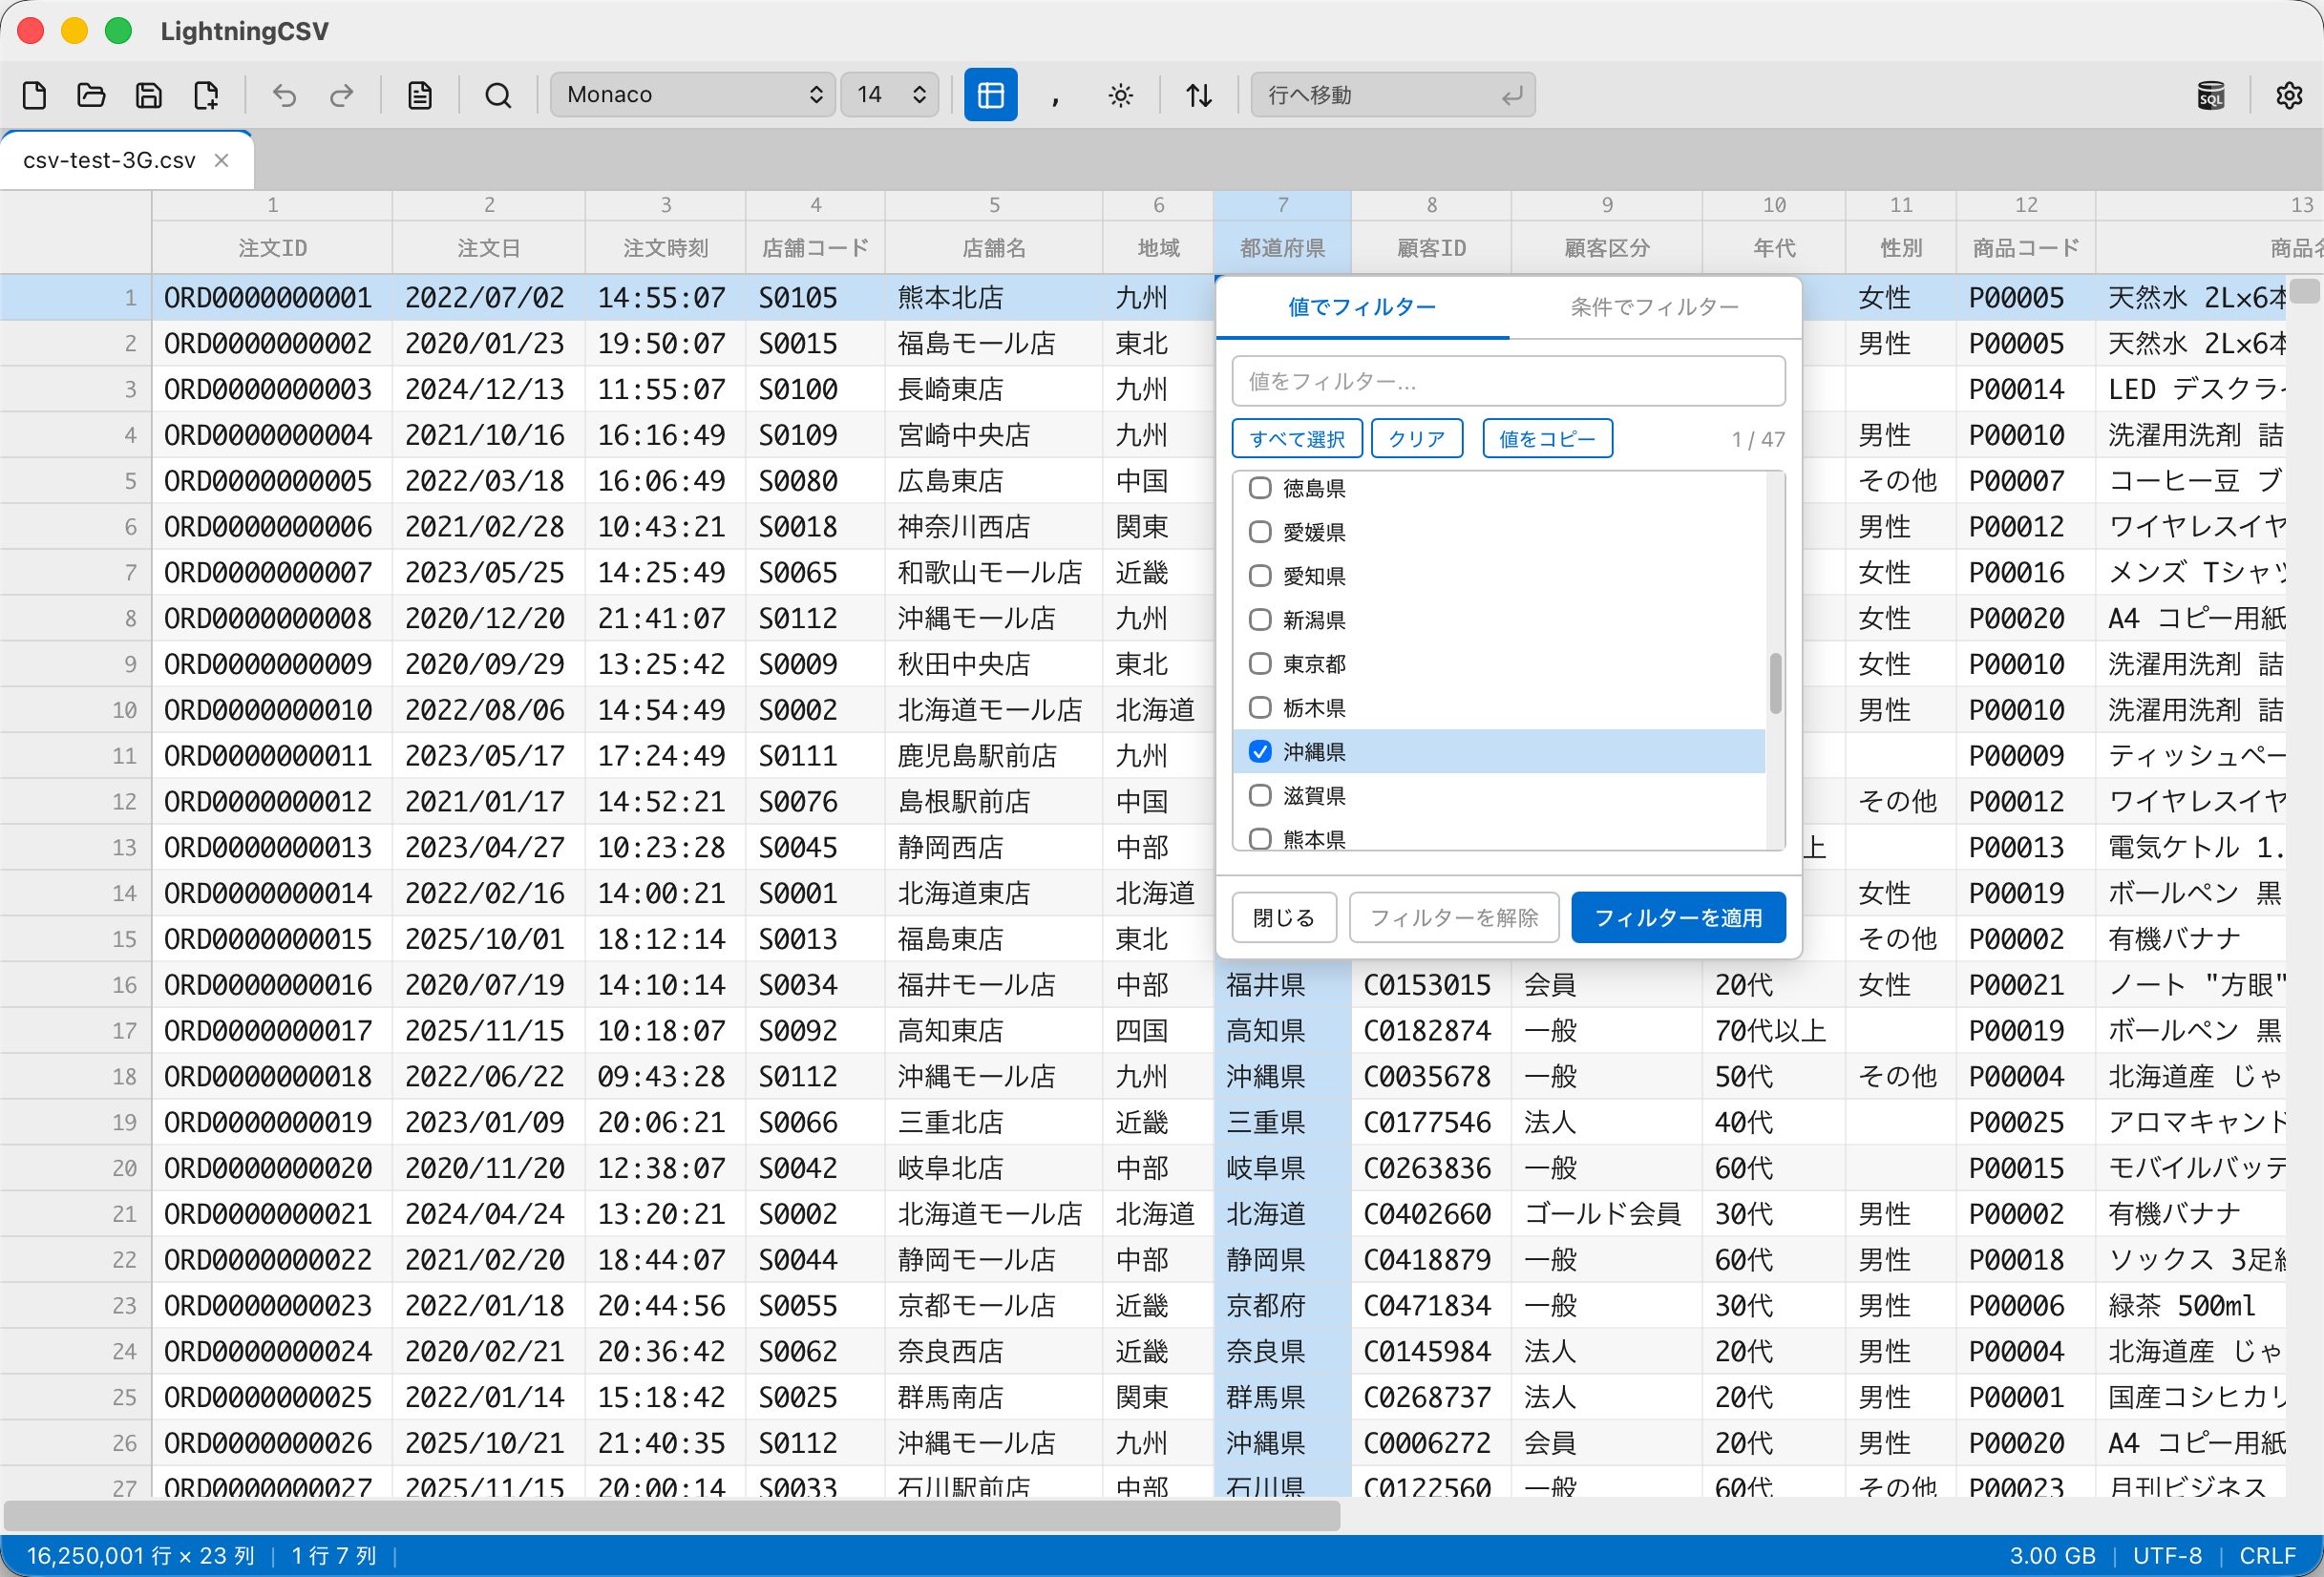
Task: Click the sort up-down arrows icon
Action: [x=1199, y=95]
